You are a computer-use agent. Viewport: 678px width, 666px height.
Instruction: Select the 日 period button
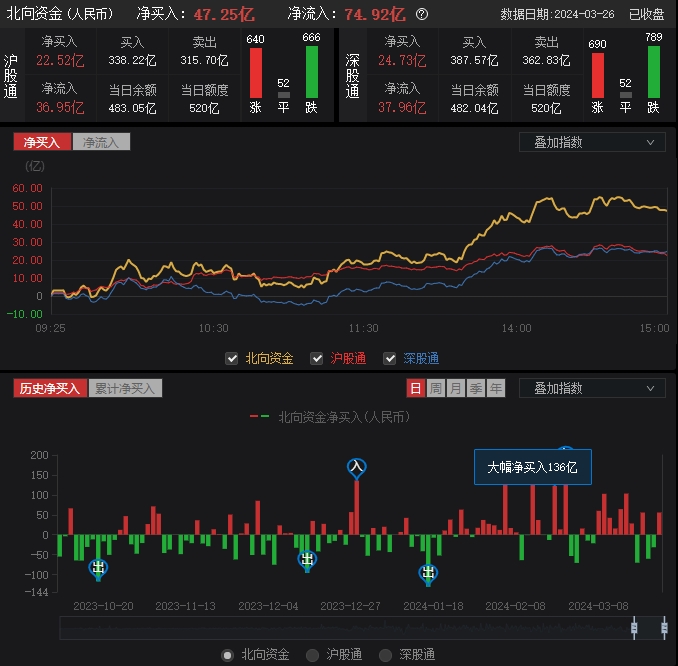tap(416, 388)
